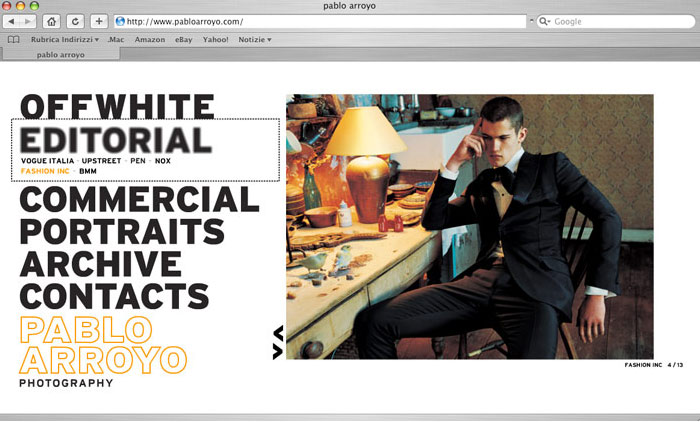Image resolution: width=700 pixels, height=422 pixels.
Task: Click the red close window button
Action: point(7,6)
